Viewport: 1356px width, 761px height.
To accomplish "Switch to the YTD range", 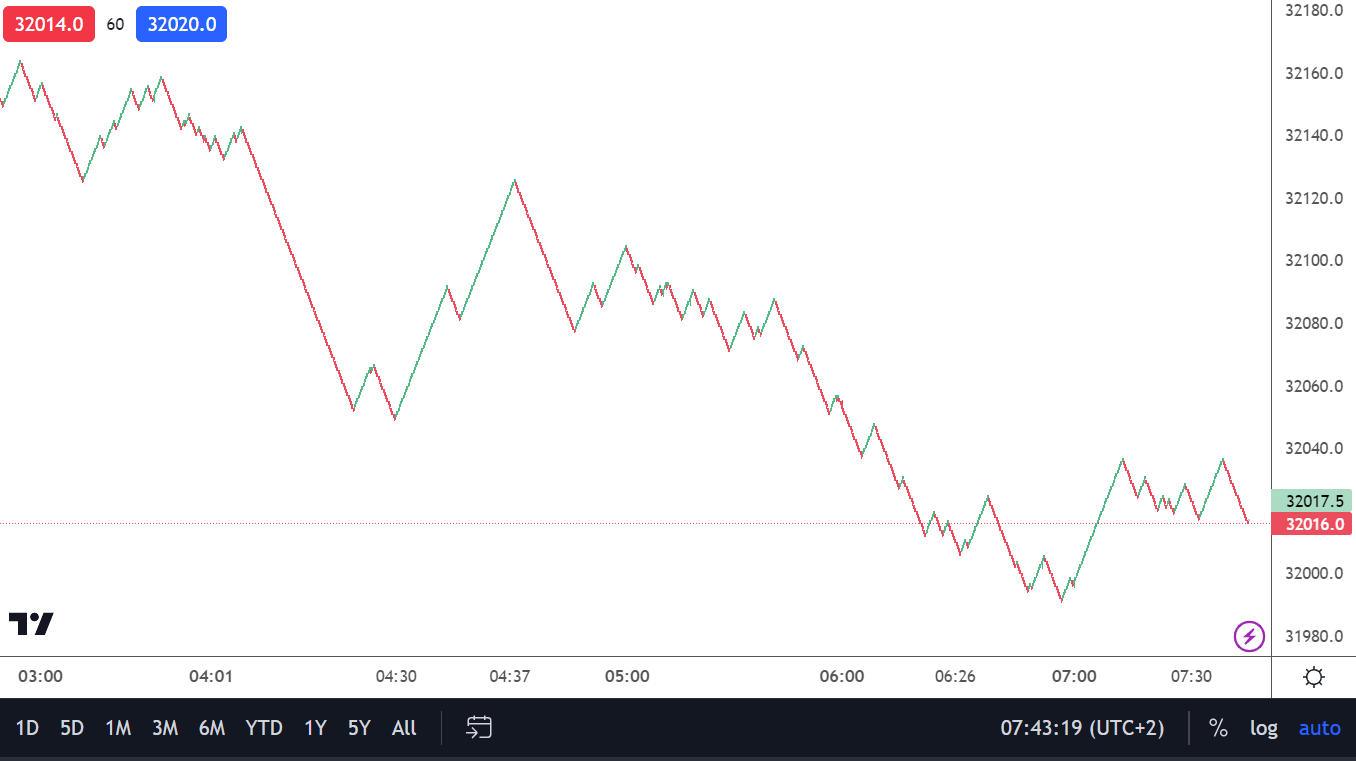I will click(x=264, y=728).
